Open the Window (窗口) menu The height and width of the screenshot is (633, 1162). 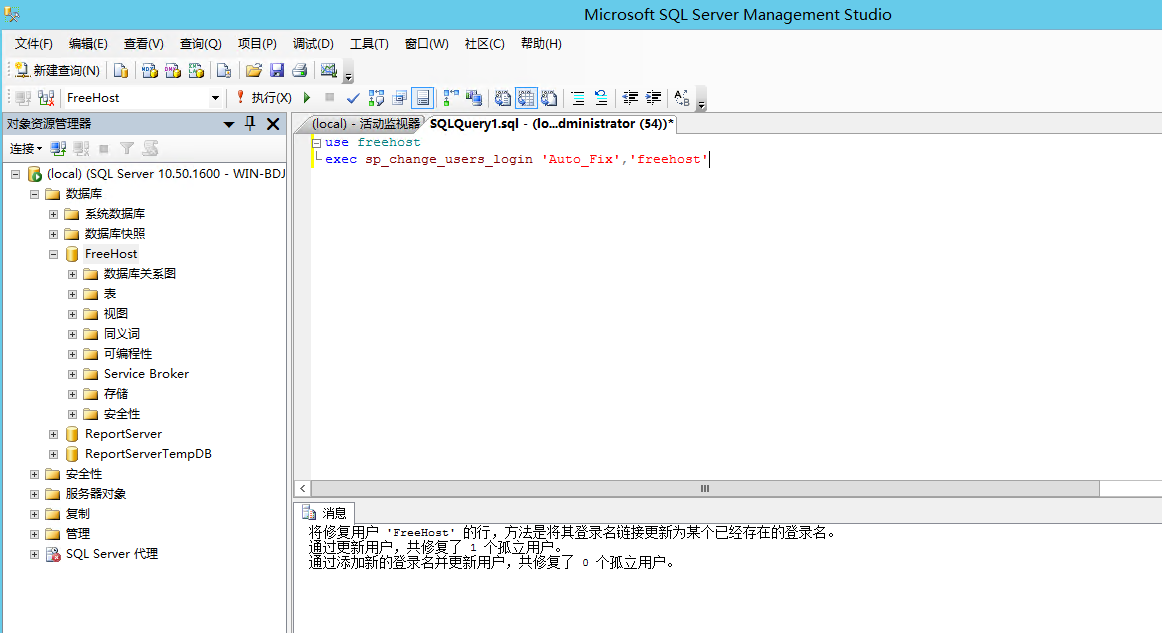[426, 44]
